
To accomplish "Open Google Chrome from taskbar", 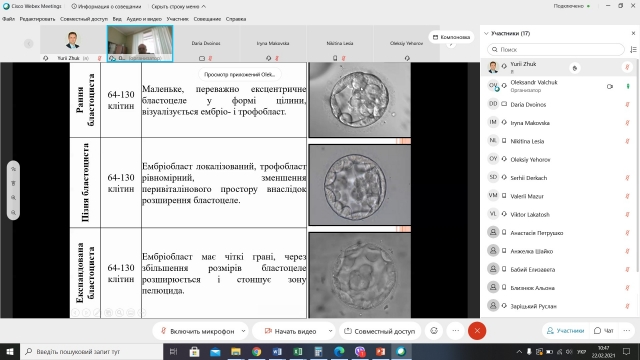I will tap(256, 351).
